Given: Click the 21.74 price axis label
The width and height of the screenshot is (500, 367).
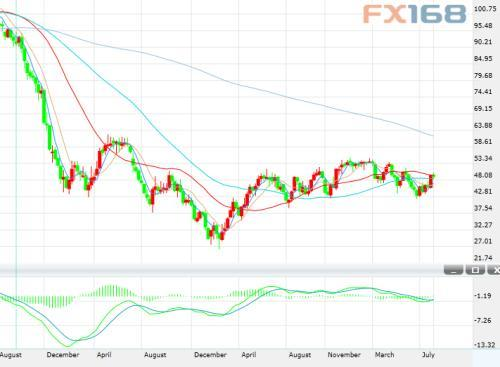Looking at the screenshot, I should click(x=483, y=258).
